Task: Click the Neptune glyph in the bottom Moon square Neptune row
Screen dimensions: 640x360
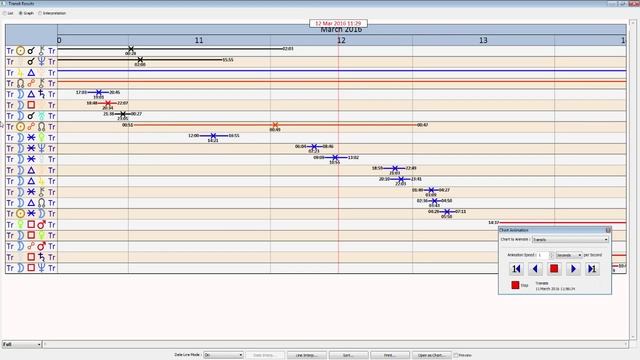Action: point(41,268)
